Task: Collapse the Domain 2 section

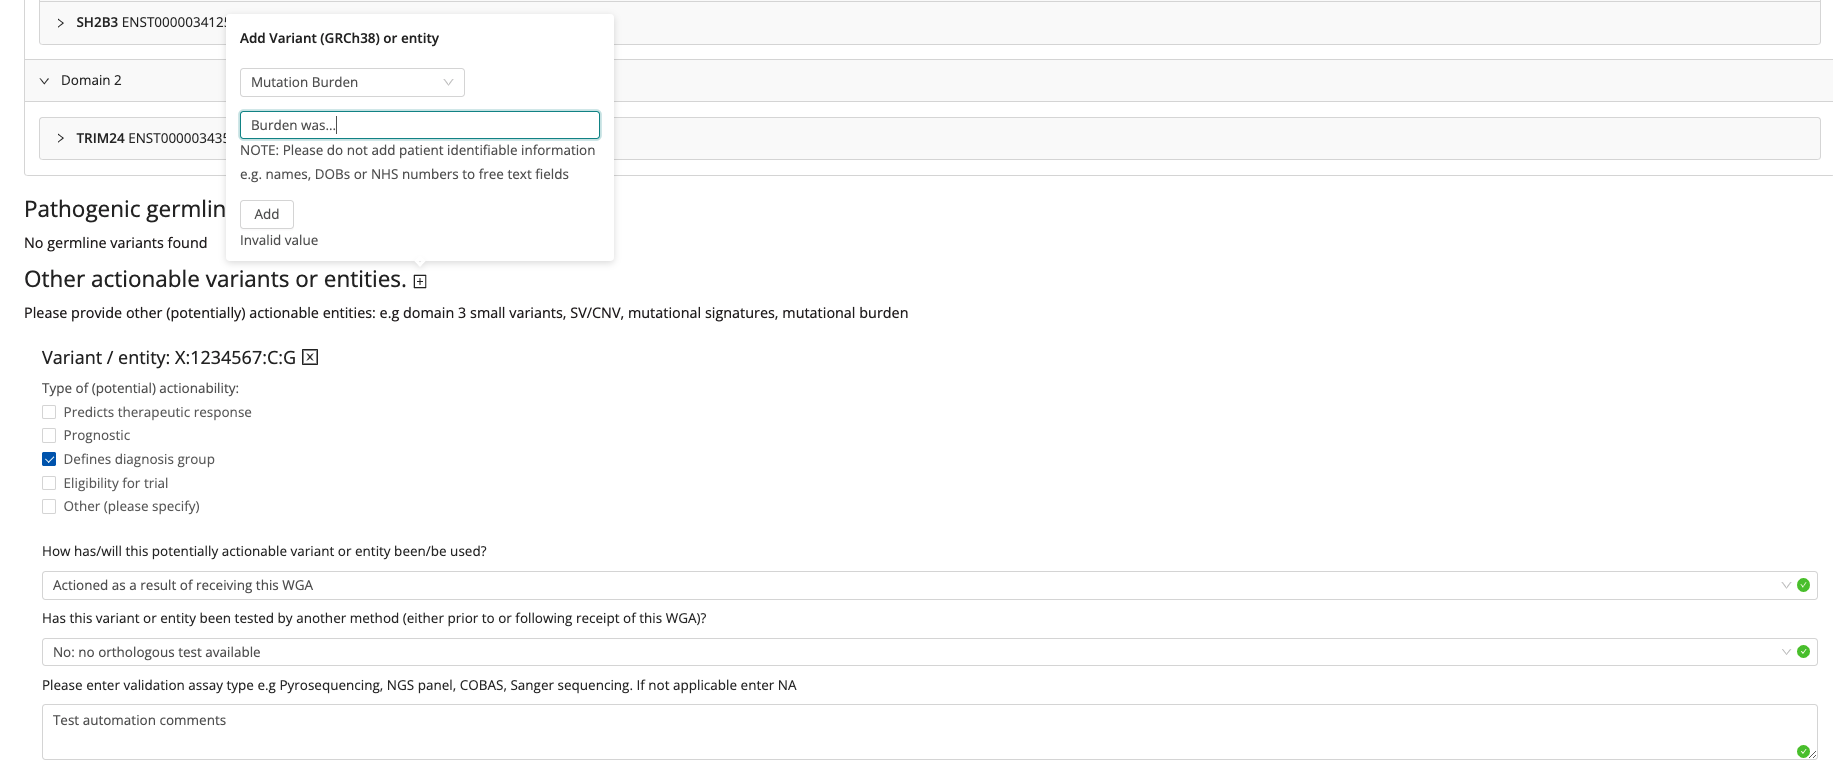Action: pyautogui.click(x=44, y=80)
